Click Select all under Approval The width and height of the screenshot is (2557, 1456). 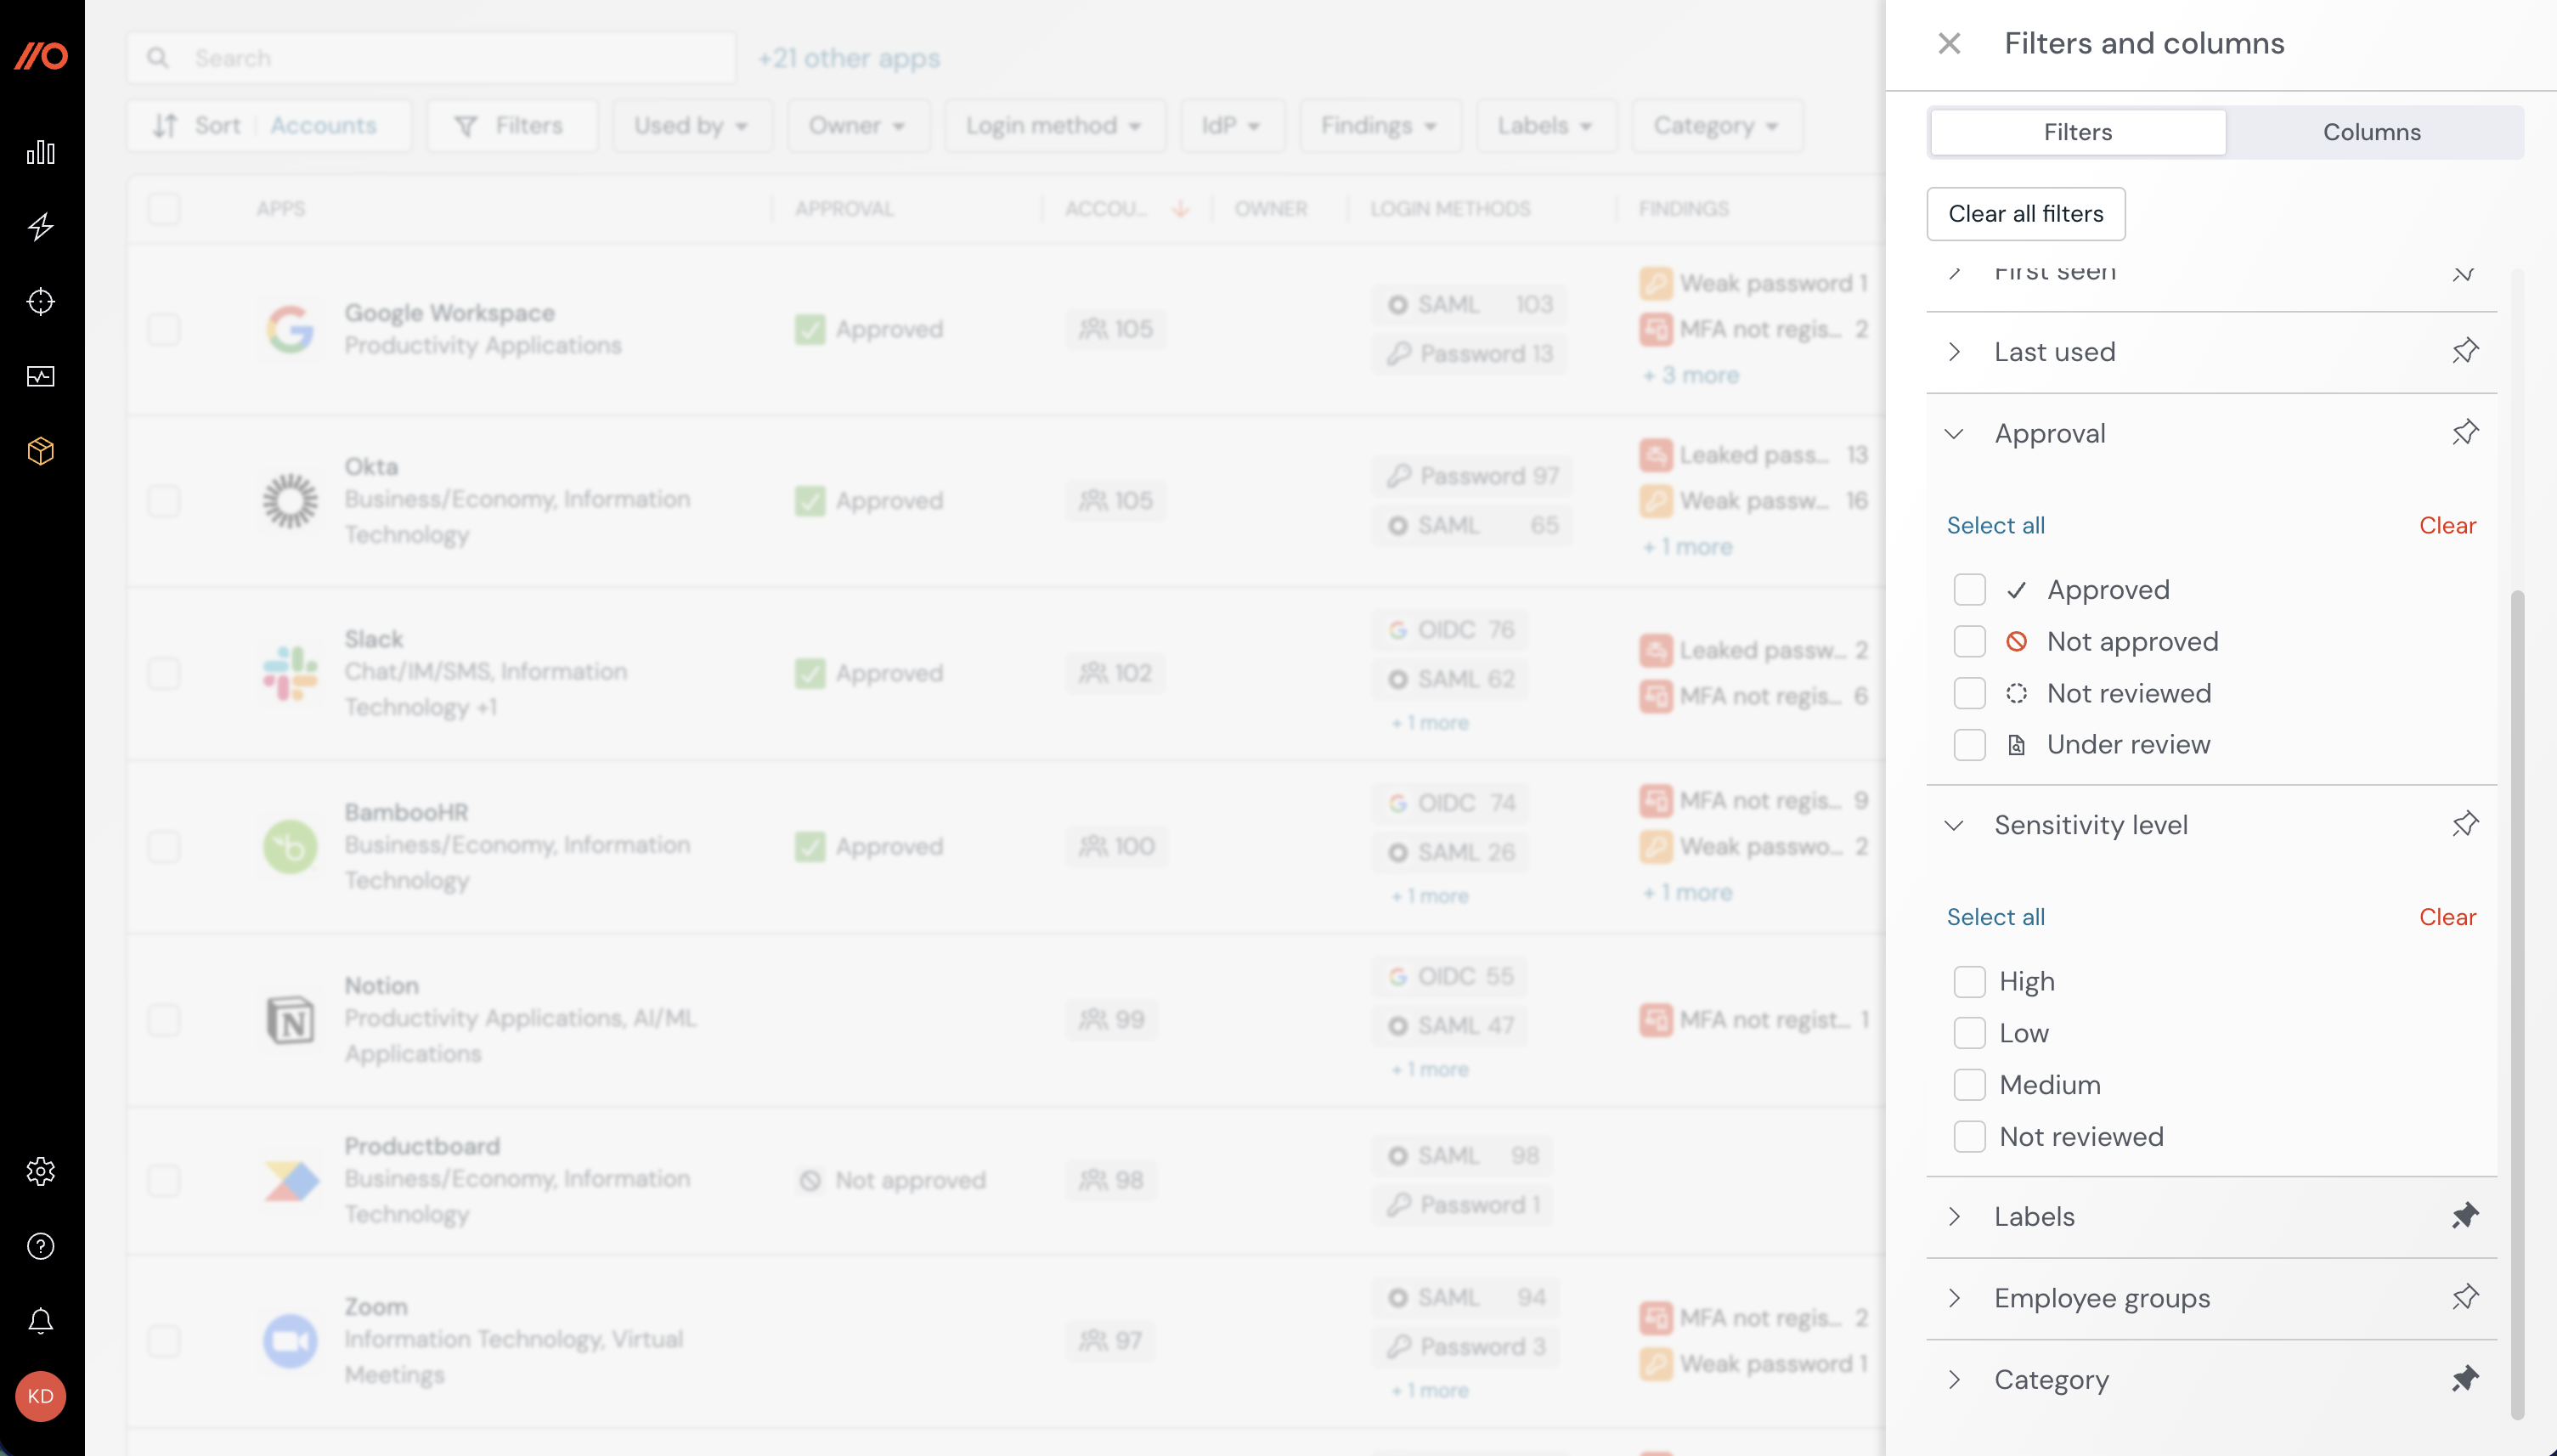coord(1995,525)
